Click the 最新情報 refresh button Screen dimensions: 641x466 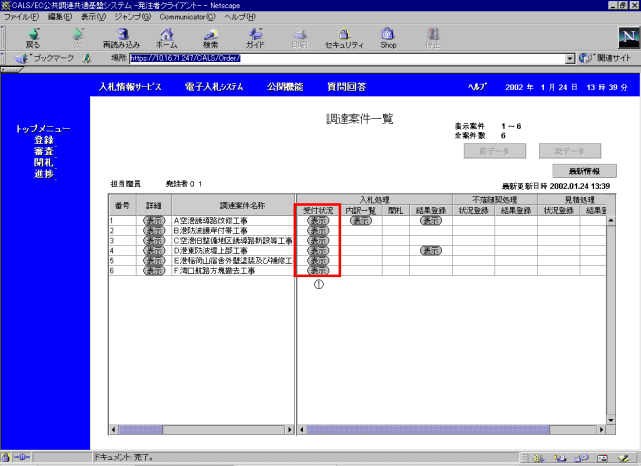click(584, 171)
